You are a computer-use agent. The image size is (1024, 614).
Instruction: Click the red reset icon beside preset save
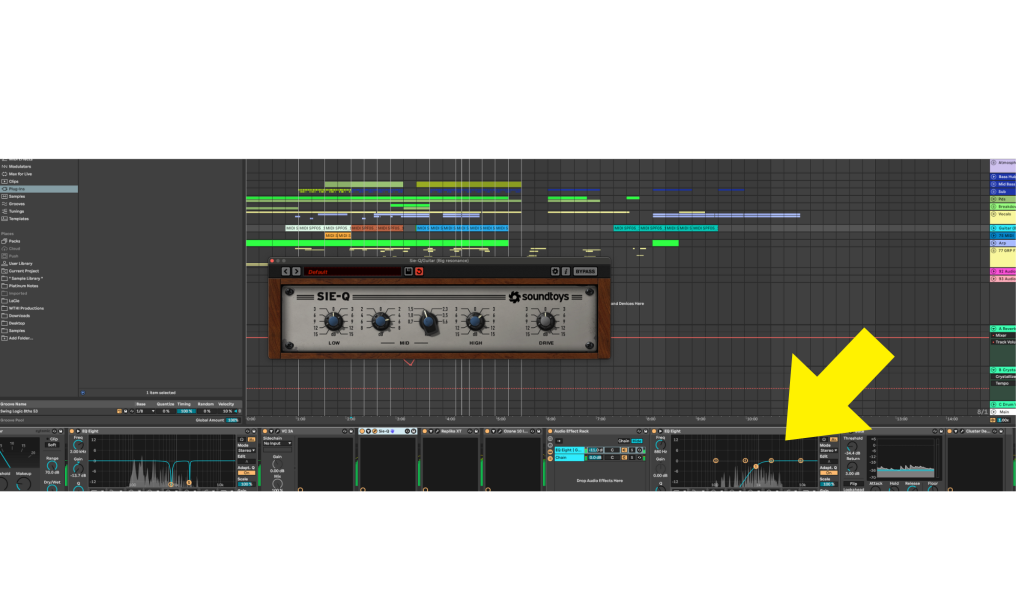pyautogui.click(x=419, y=271)
